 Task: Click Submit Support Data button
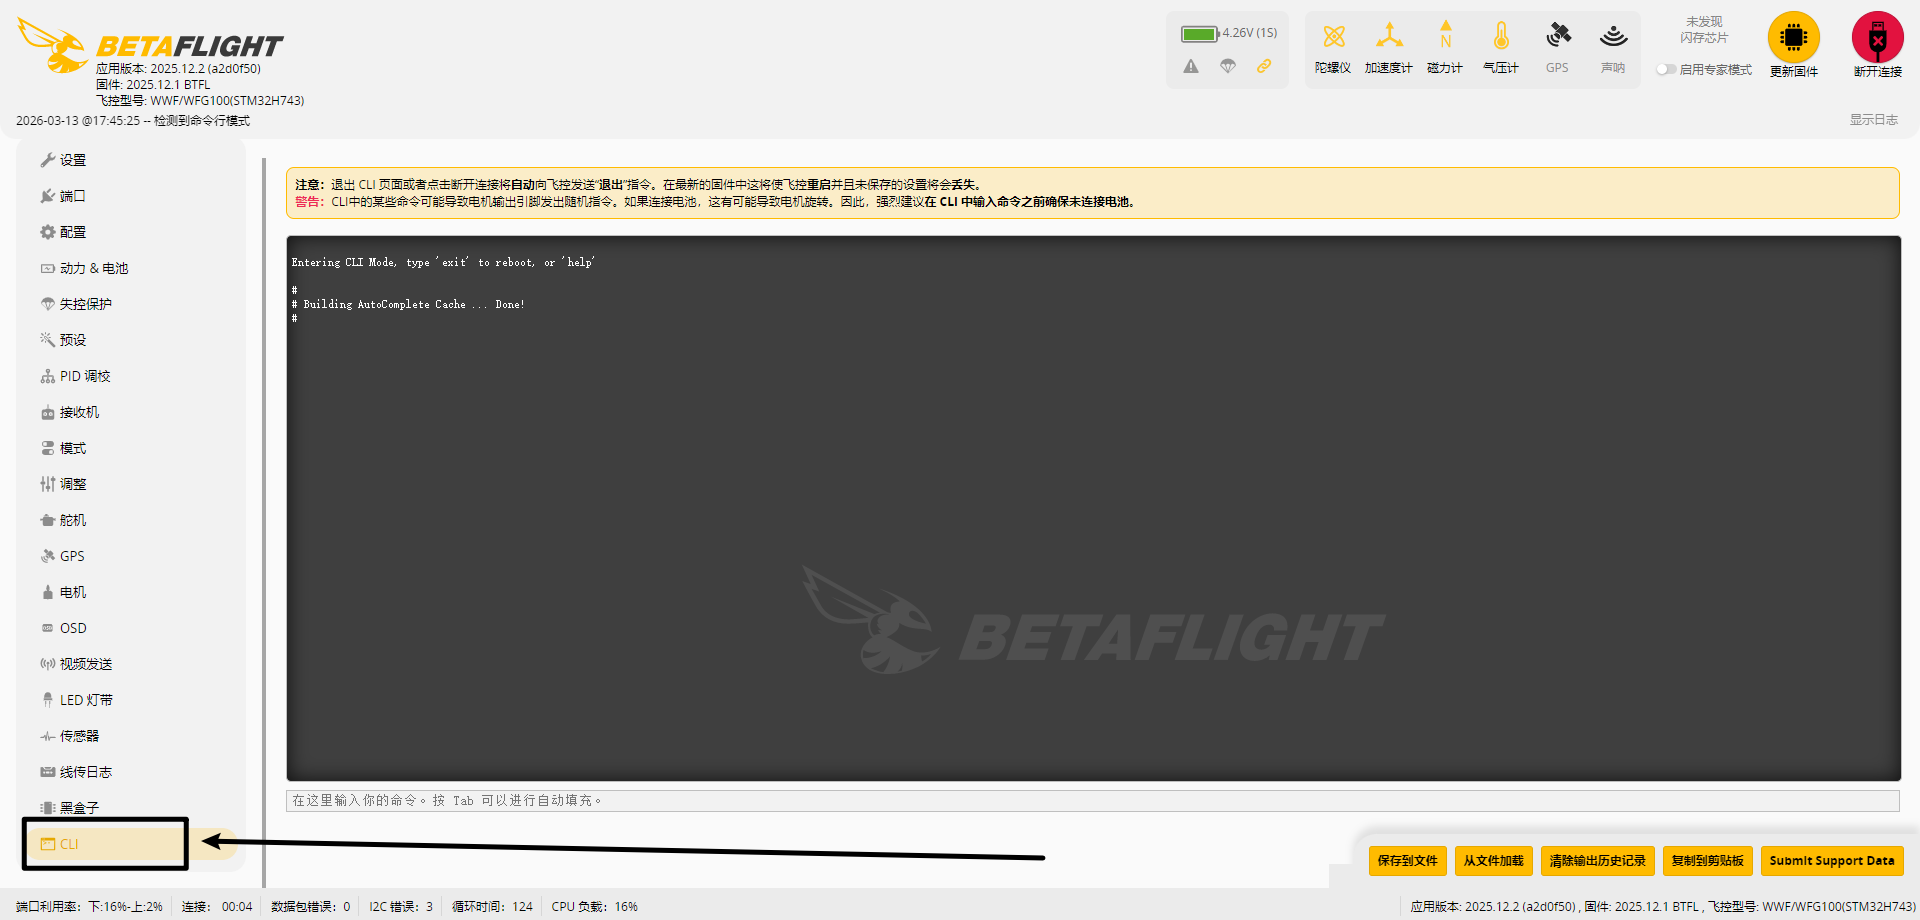point(1831,860)
